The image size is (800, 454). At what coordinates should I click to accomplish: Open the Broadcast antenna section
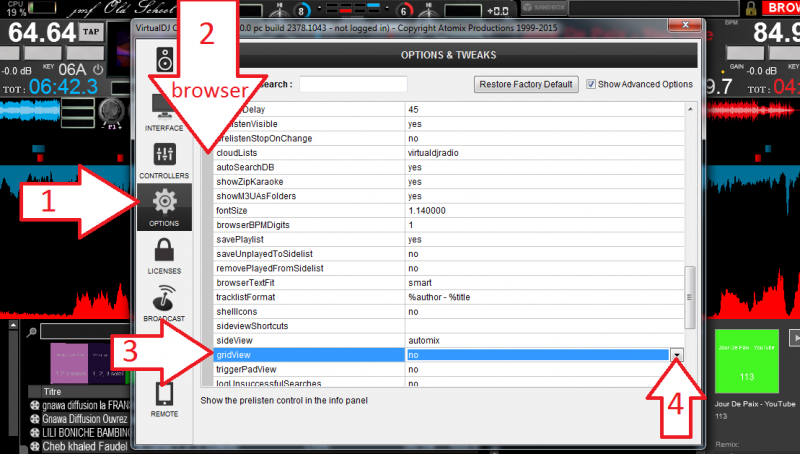164,304
